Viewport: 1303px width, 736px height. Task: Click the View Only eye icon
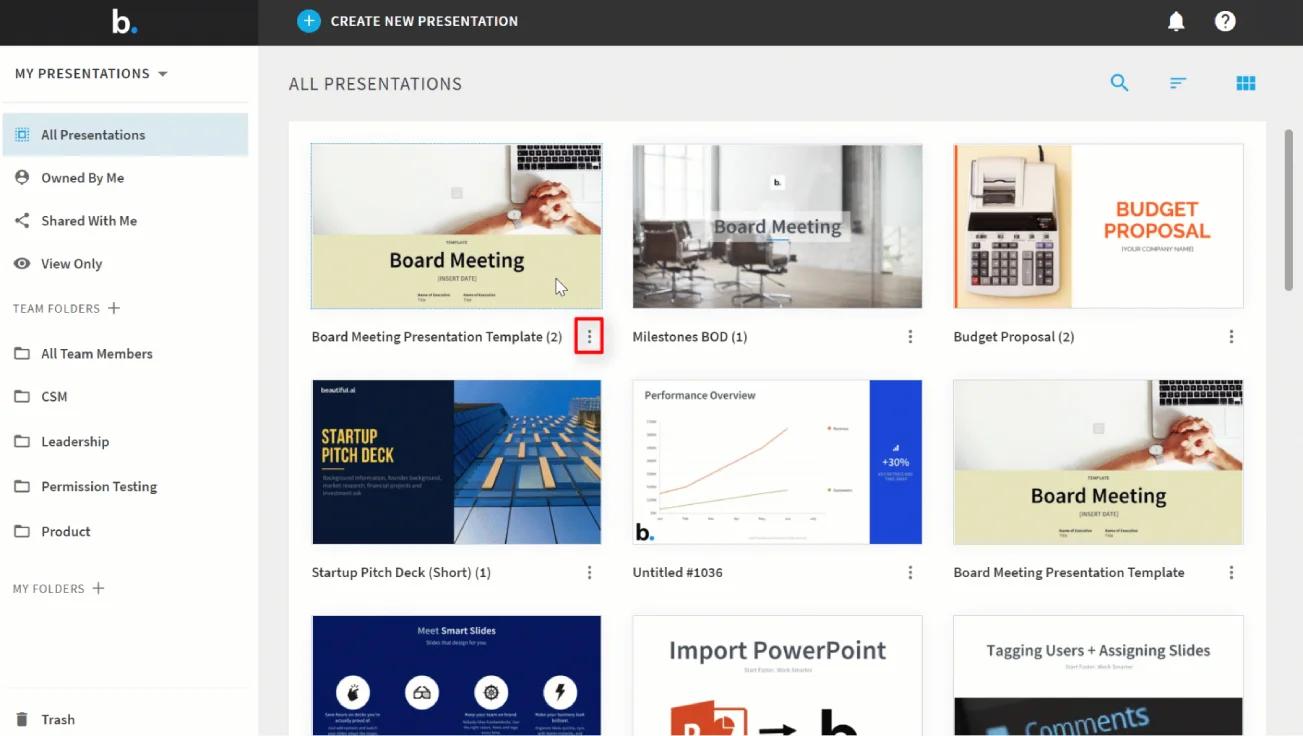(x=22, y=263)
